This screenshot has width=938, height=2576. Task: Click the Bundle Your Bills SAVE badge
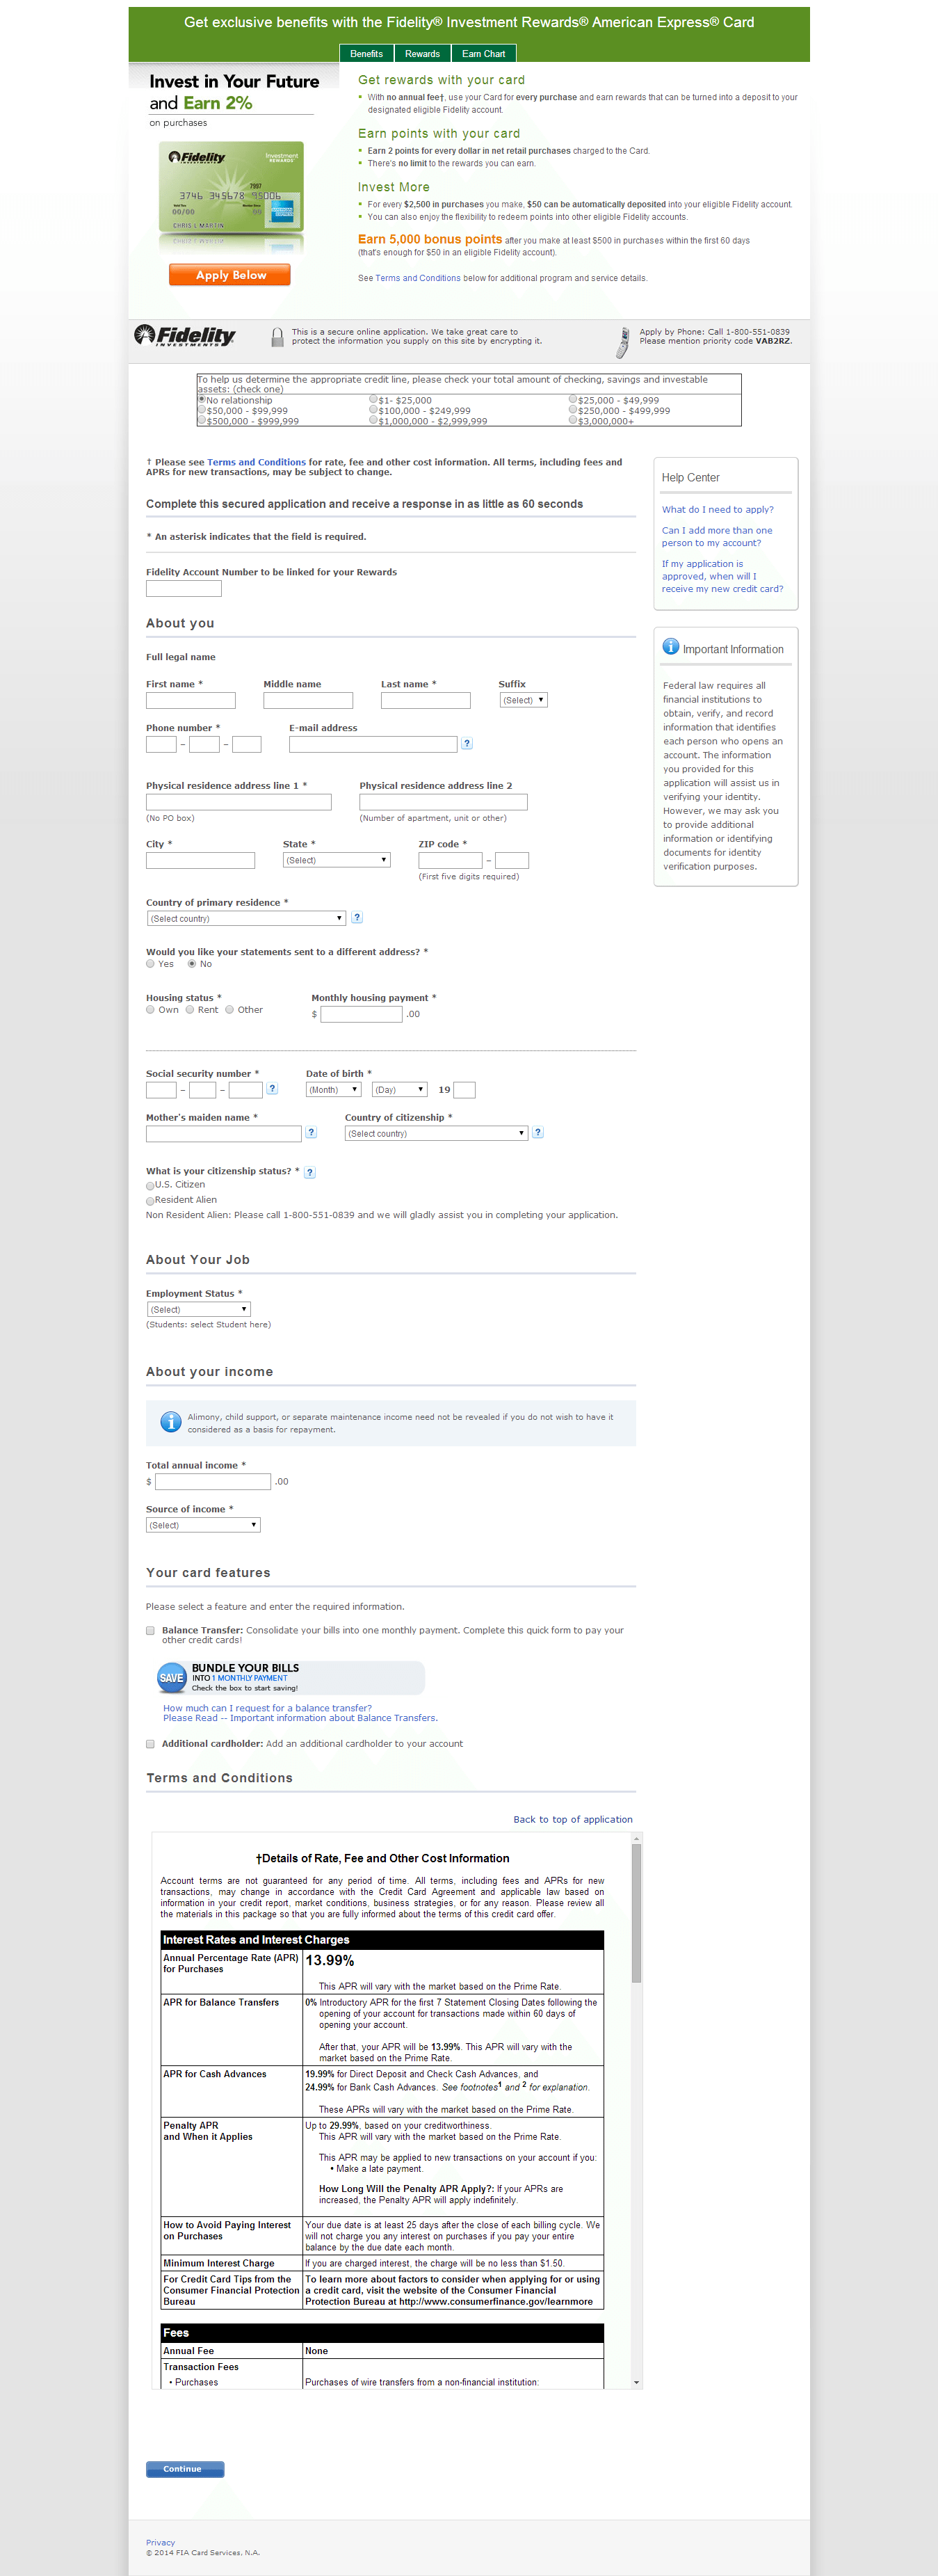tap(172, 1678)
